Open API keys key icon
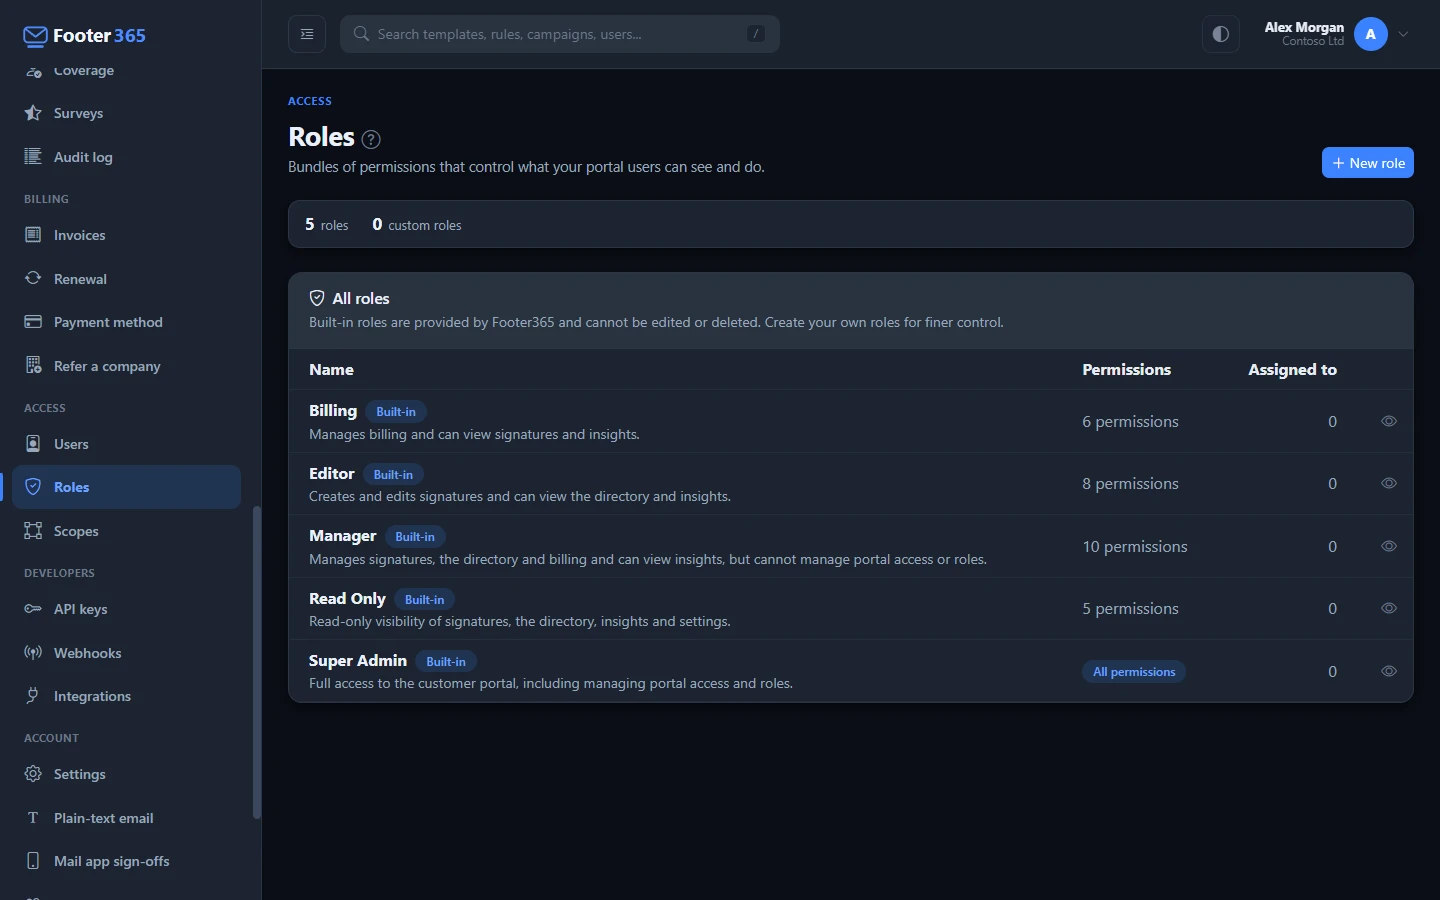1440x900 pixels. [x=33, y=609]
